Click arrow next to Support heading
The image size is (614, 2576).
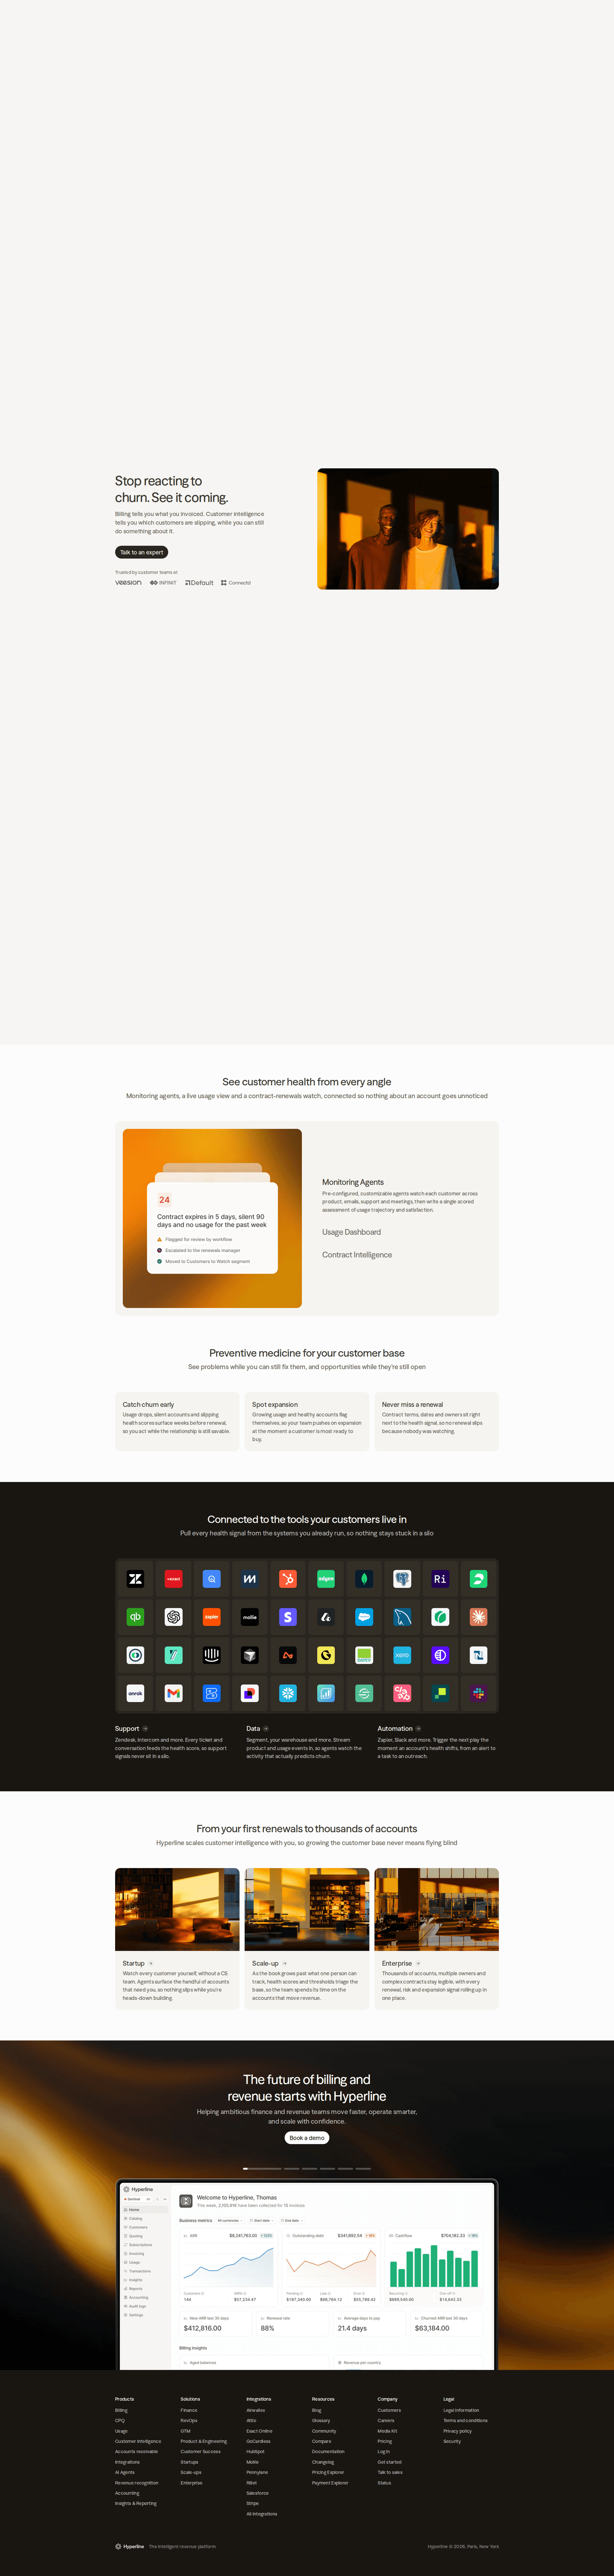(145, 1729)
